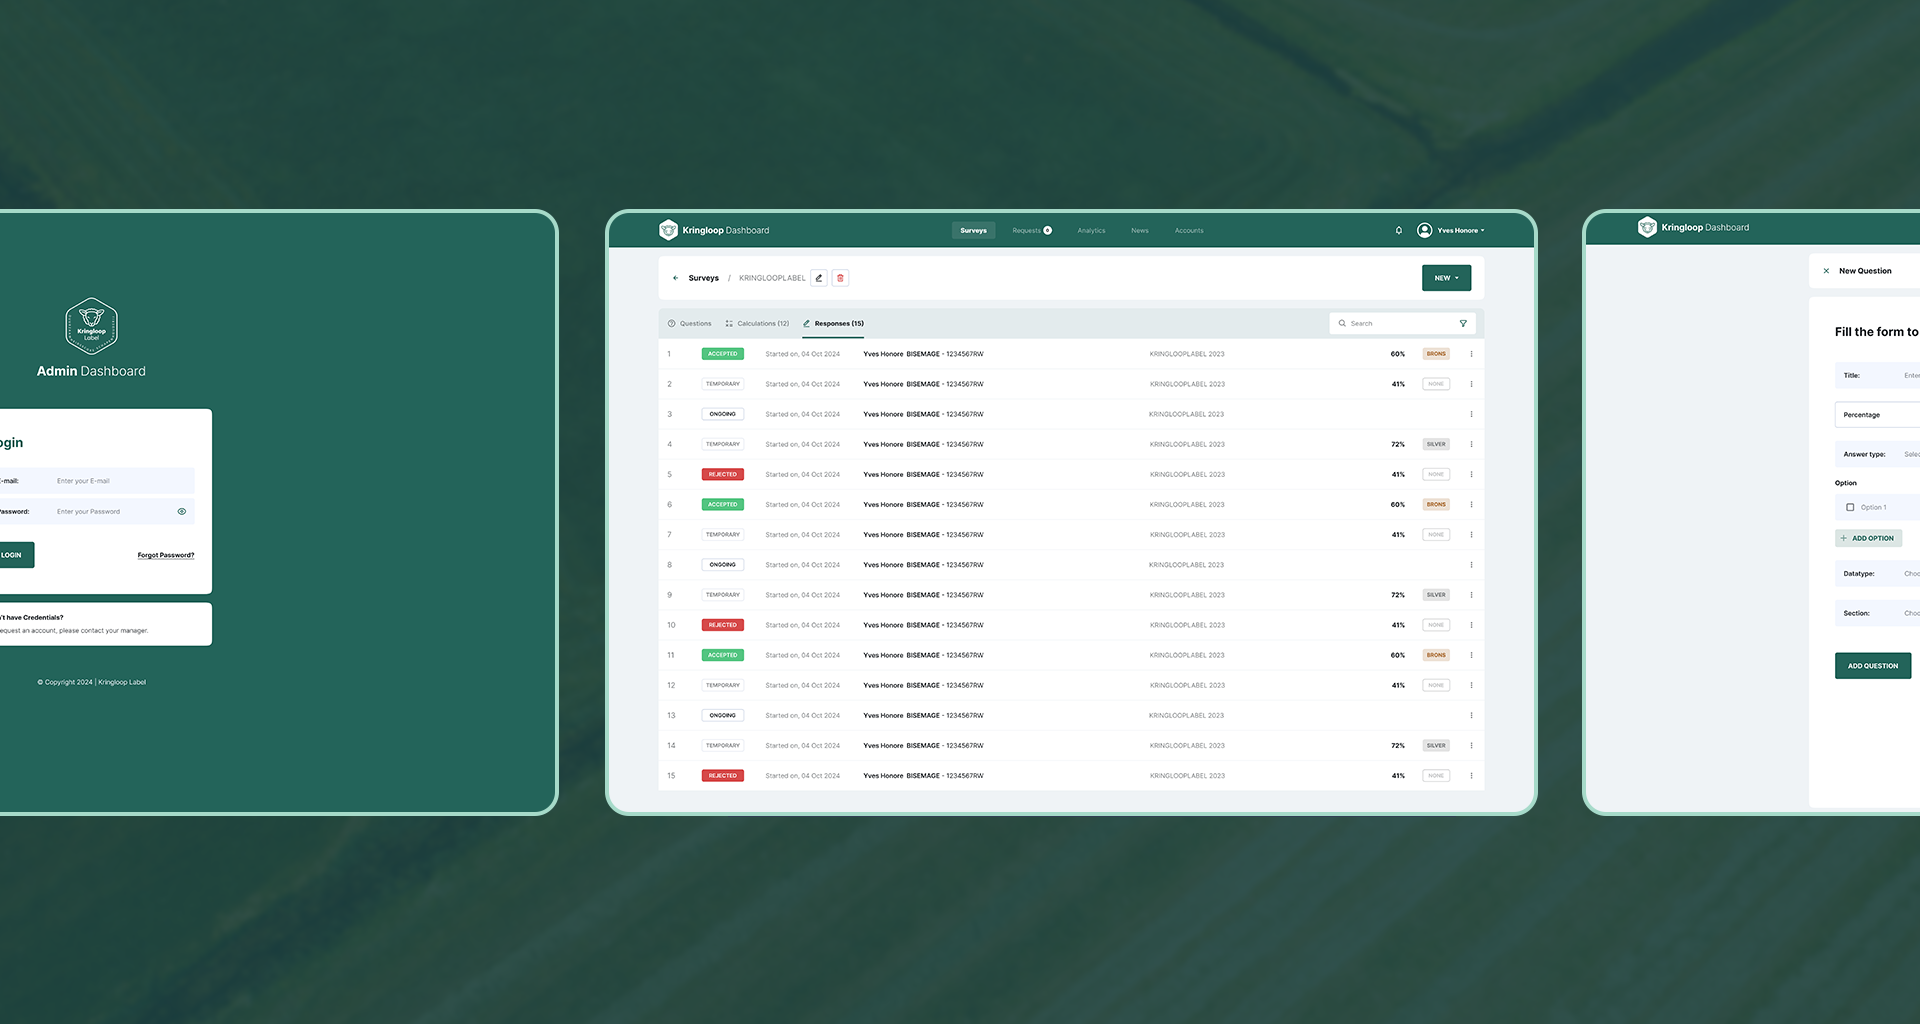1920x1024 pixels.
Task: Click the ADD OPTION button
Action: coord(1868,538)
